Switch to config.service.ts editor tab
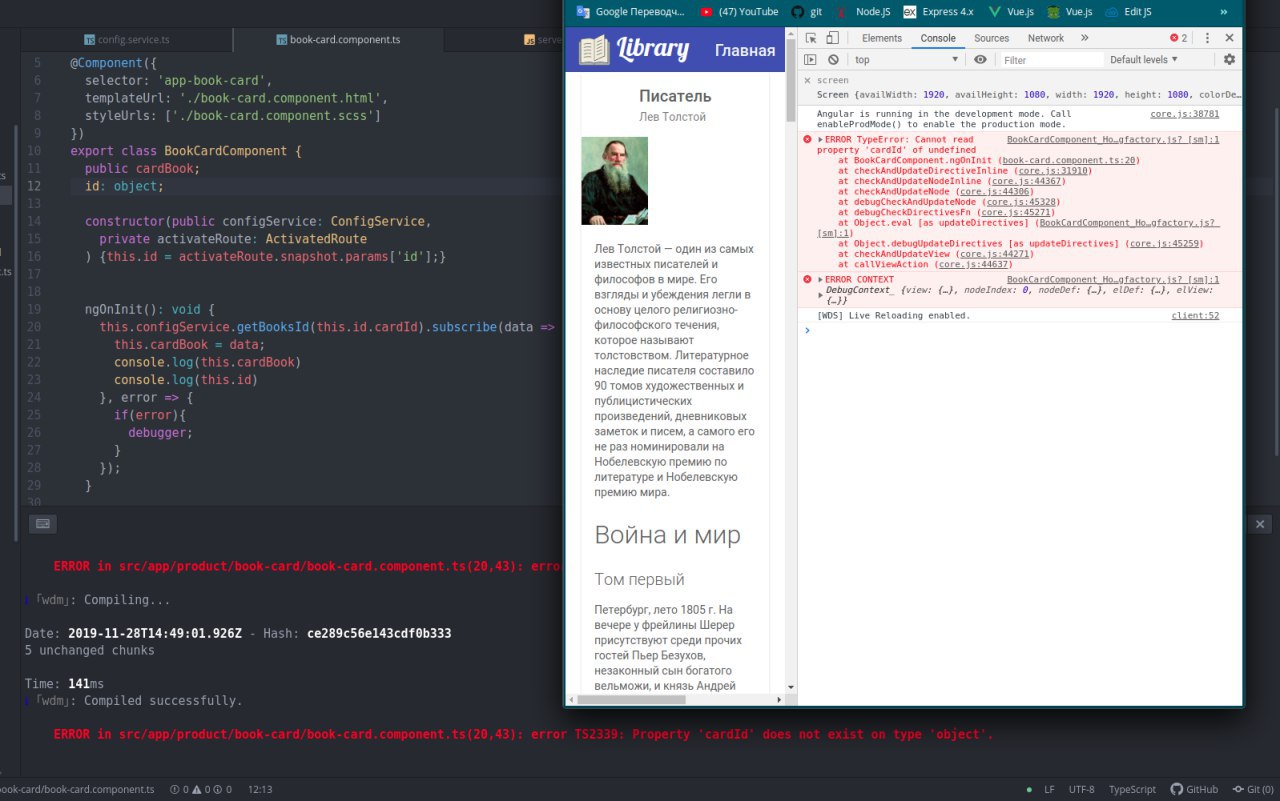This screenshot has height=801, width=1280. point(126,40)
